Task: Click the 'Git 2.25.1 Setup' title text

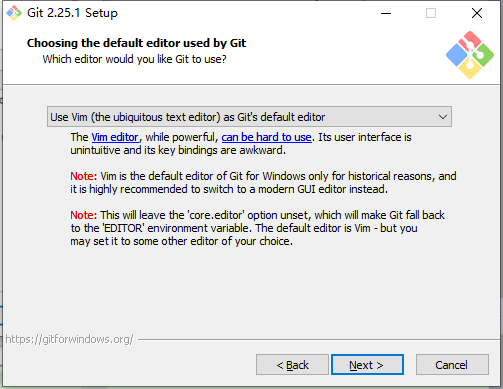Action: (72, 13)
